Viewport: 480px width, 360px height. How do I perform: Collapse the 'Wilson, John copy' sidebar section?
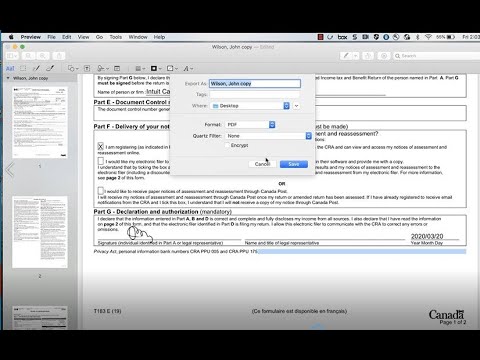[8, 78]
